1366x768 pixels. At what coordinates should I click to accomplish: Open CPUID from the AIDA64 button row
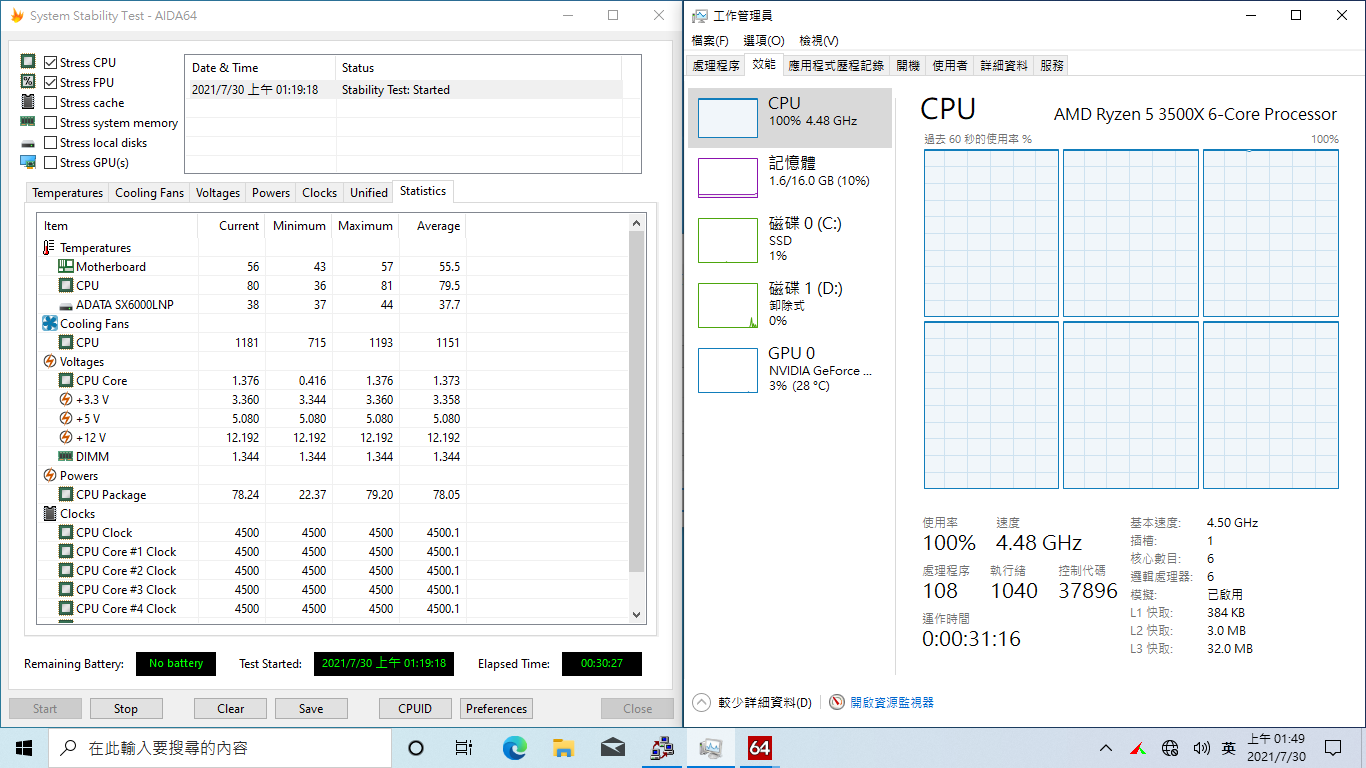(415, 709)
